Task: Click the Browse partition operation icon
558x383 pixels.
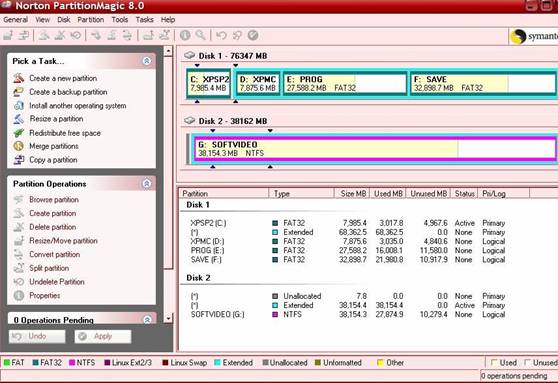Action: (x=19, y=200)
